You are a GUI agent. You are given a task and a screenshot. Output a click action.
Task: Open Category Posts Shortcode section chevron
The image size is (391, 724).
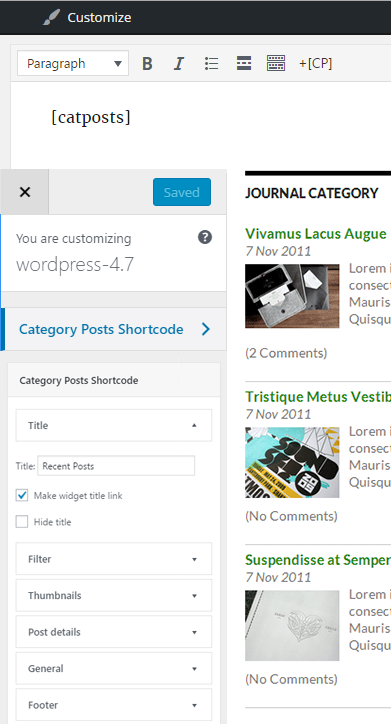[x=206, y=329]
